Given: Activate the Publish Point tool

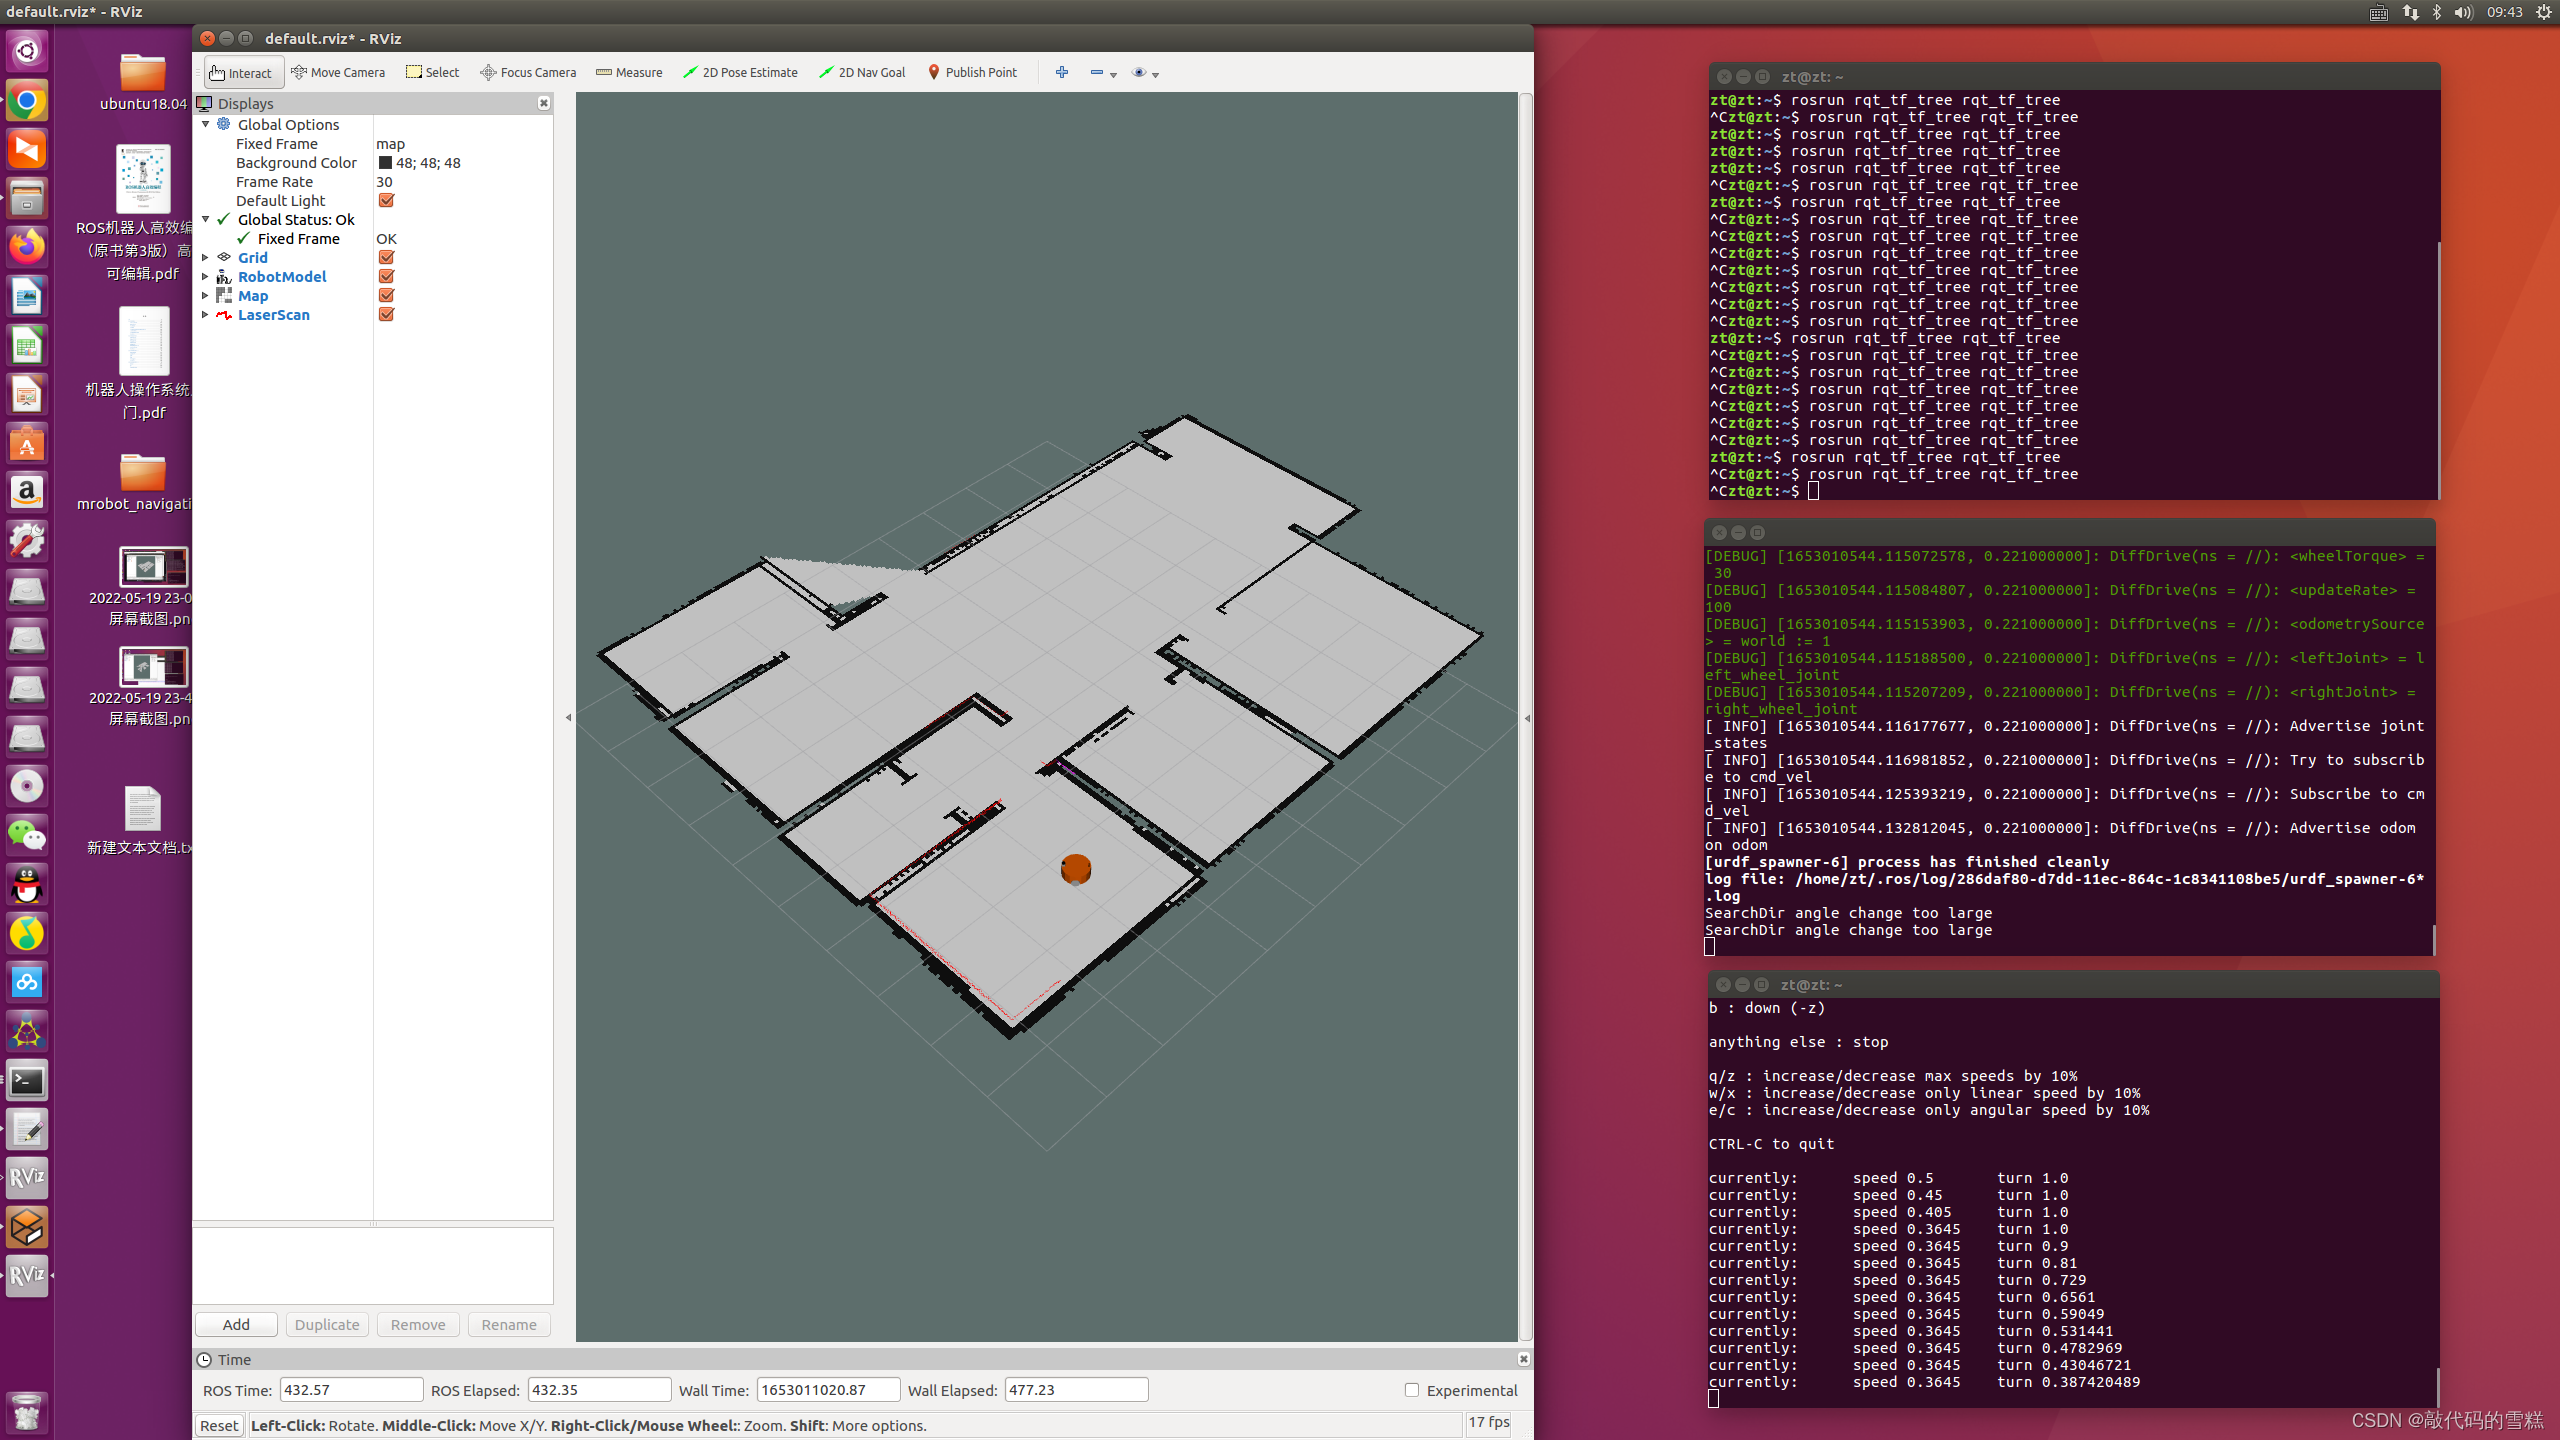Looking at the screenshot, I should coord(972,72).
